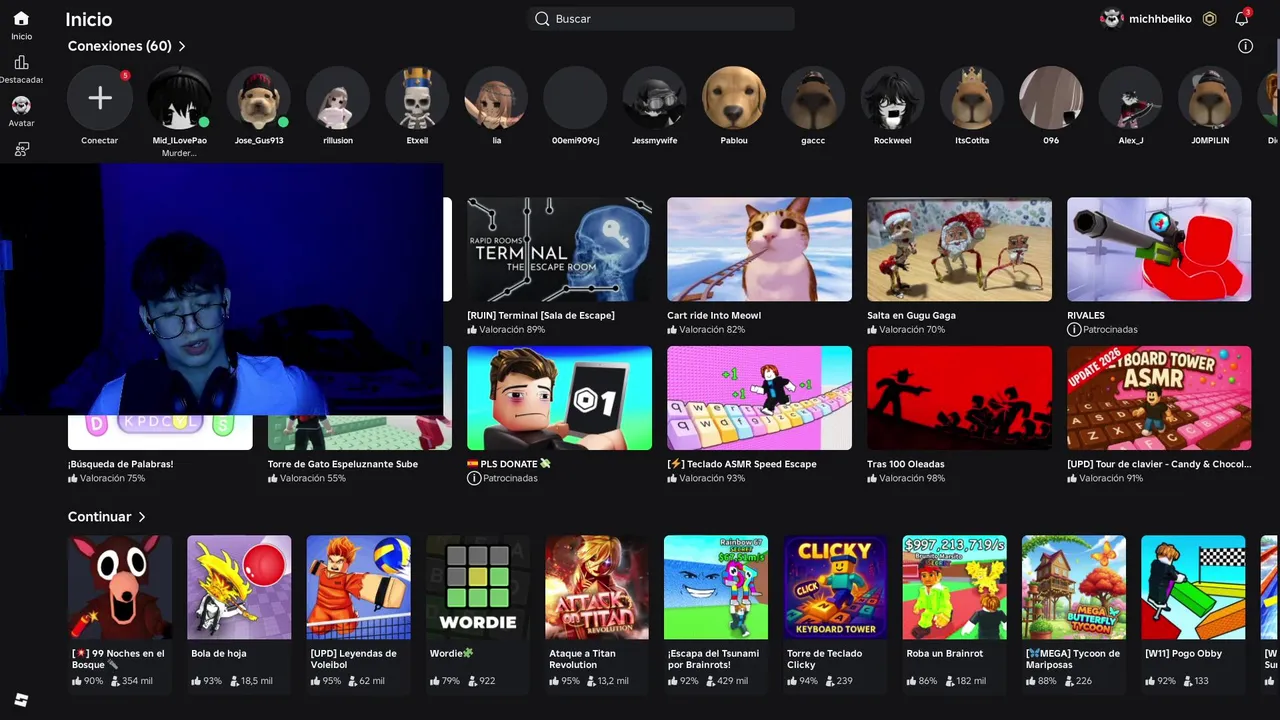The width and height of the screenshot is (1280, 720).
Task: Open J0MPILIN connection avatar
Action: click(1210, 98)
